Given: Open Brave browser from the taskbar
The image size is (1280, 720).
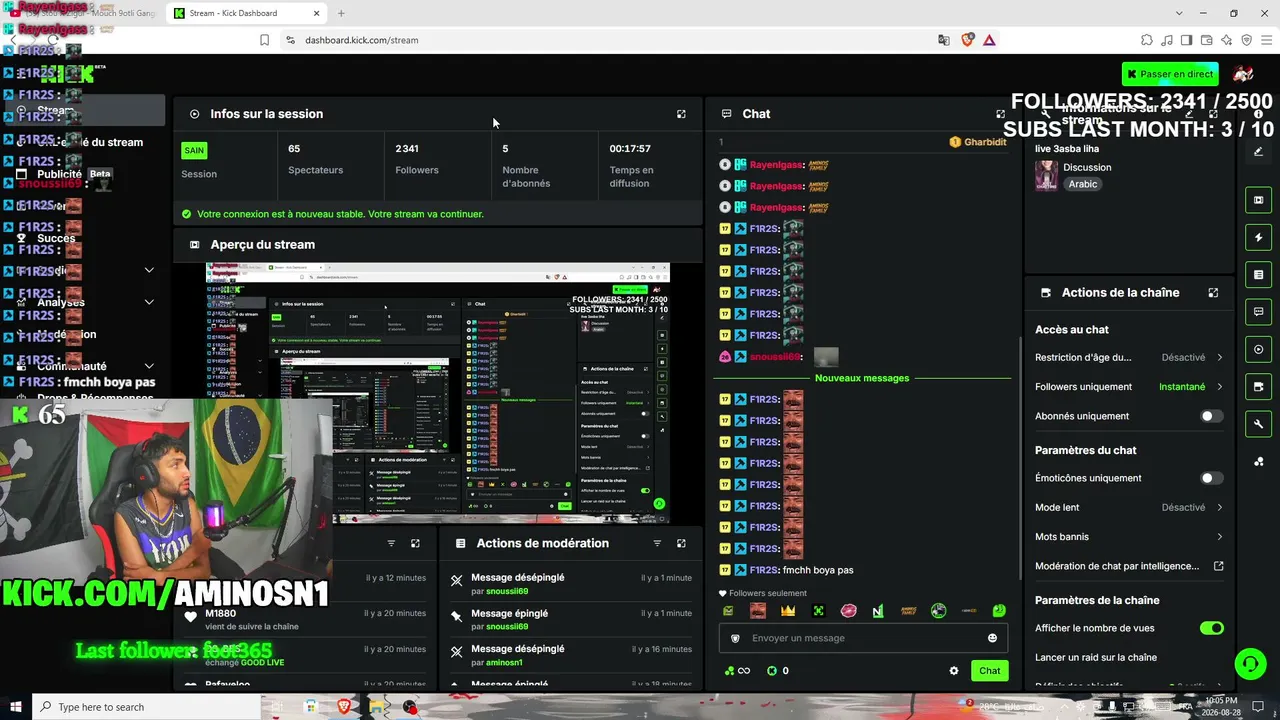Looking at the screenshot, I should 343,707.
